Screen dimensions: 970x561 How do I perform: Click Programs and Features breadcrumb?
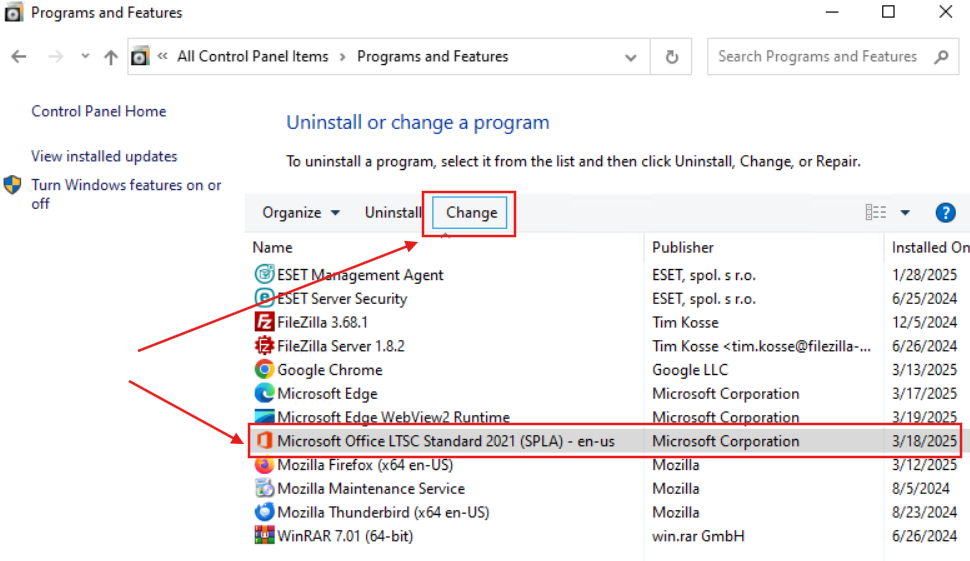click(x=432, y=56)
